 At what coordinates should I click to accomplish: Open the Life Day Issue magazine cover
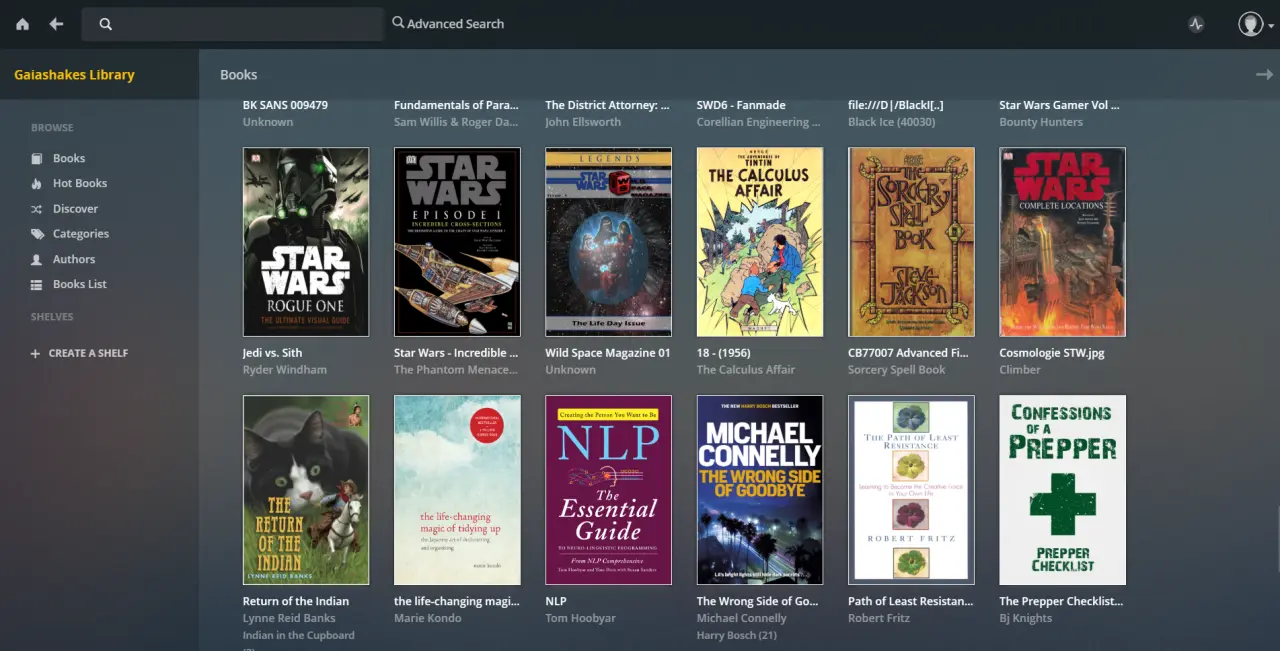tap(608, 242)
